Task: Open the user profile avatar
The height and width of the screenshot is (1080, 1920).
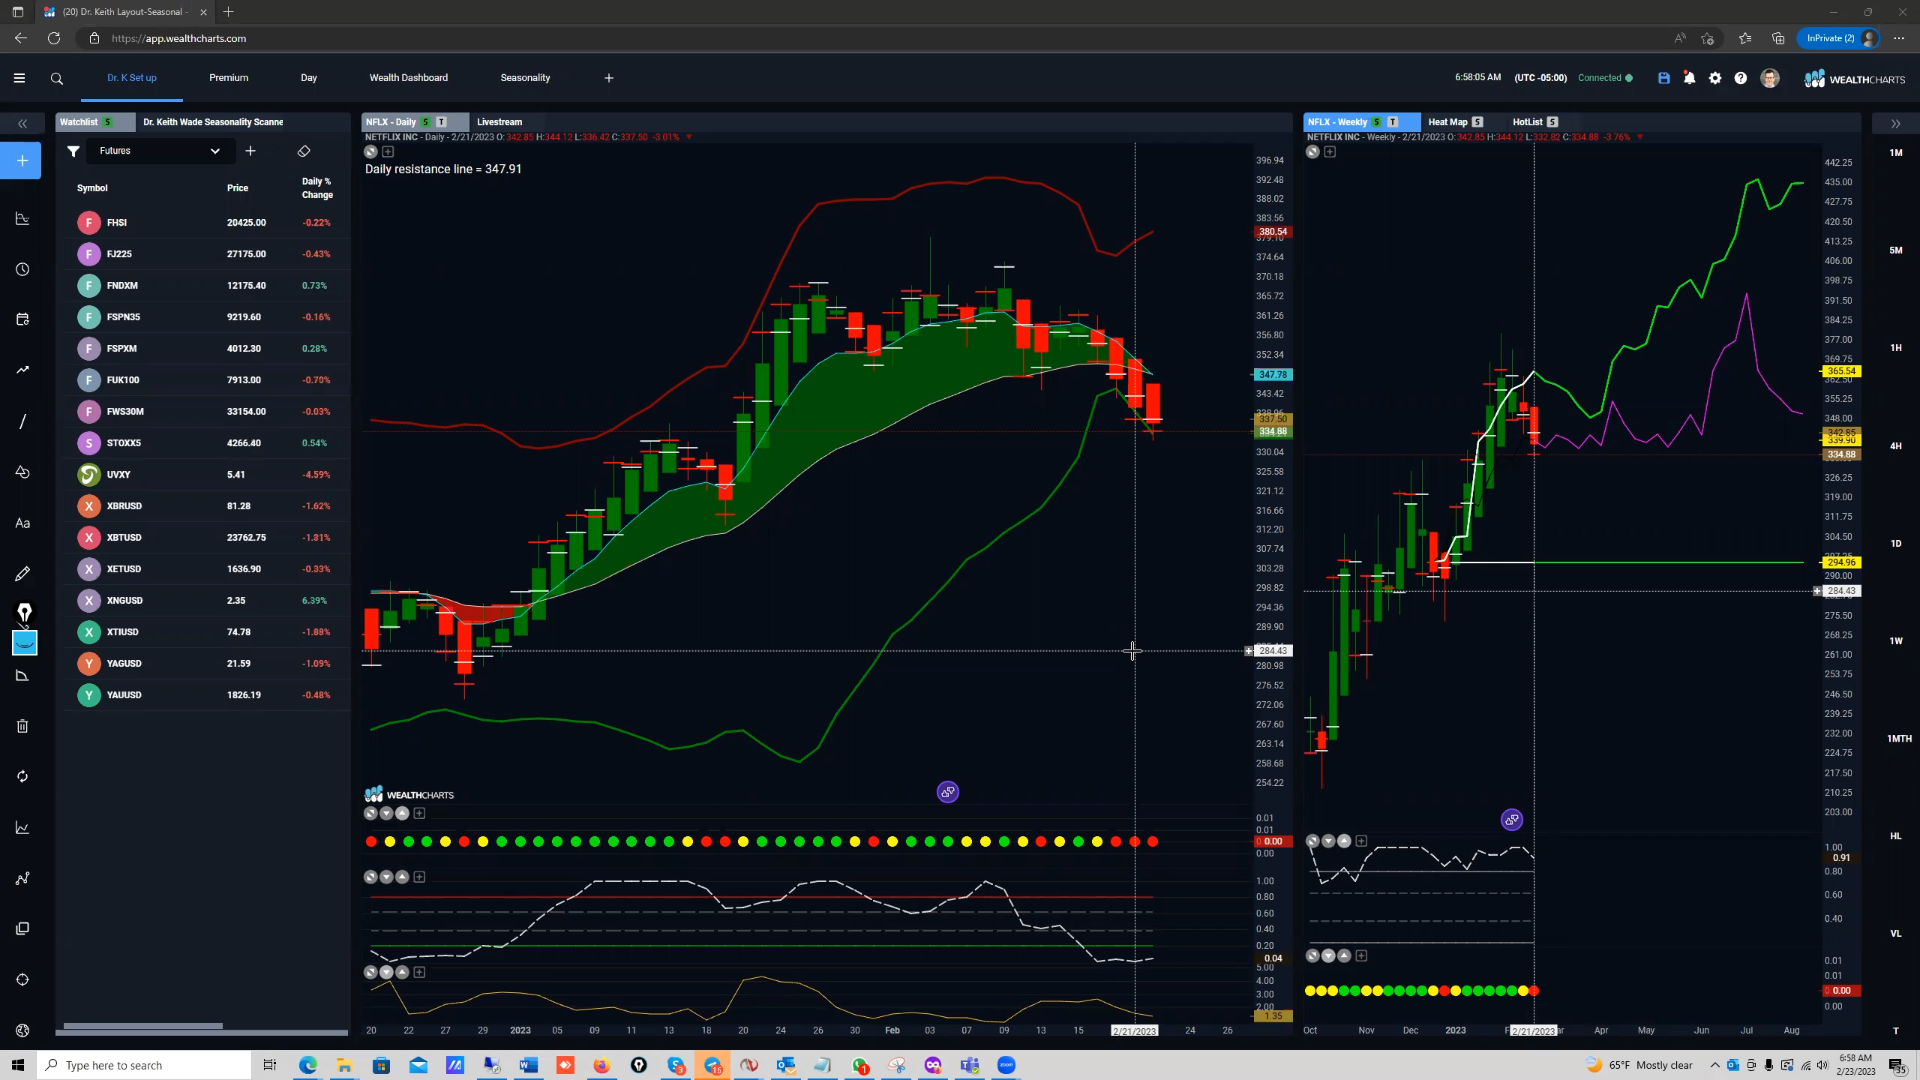Action: pos(1770,78)
